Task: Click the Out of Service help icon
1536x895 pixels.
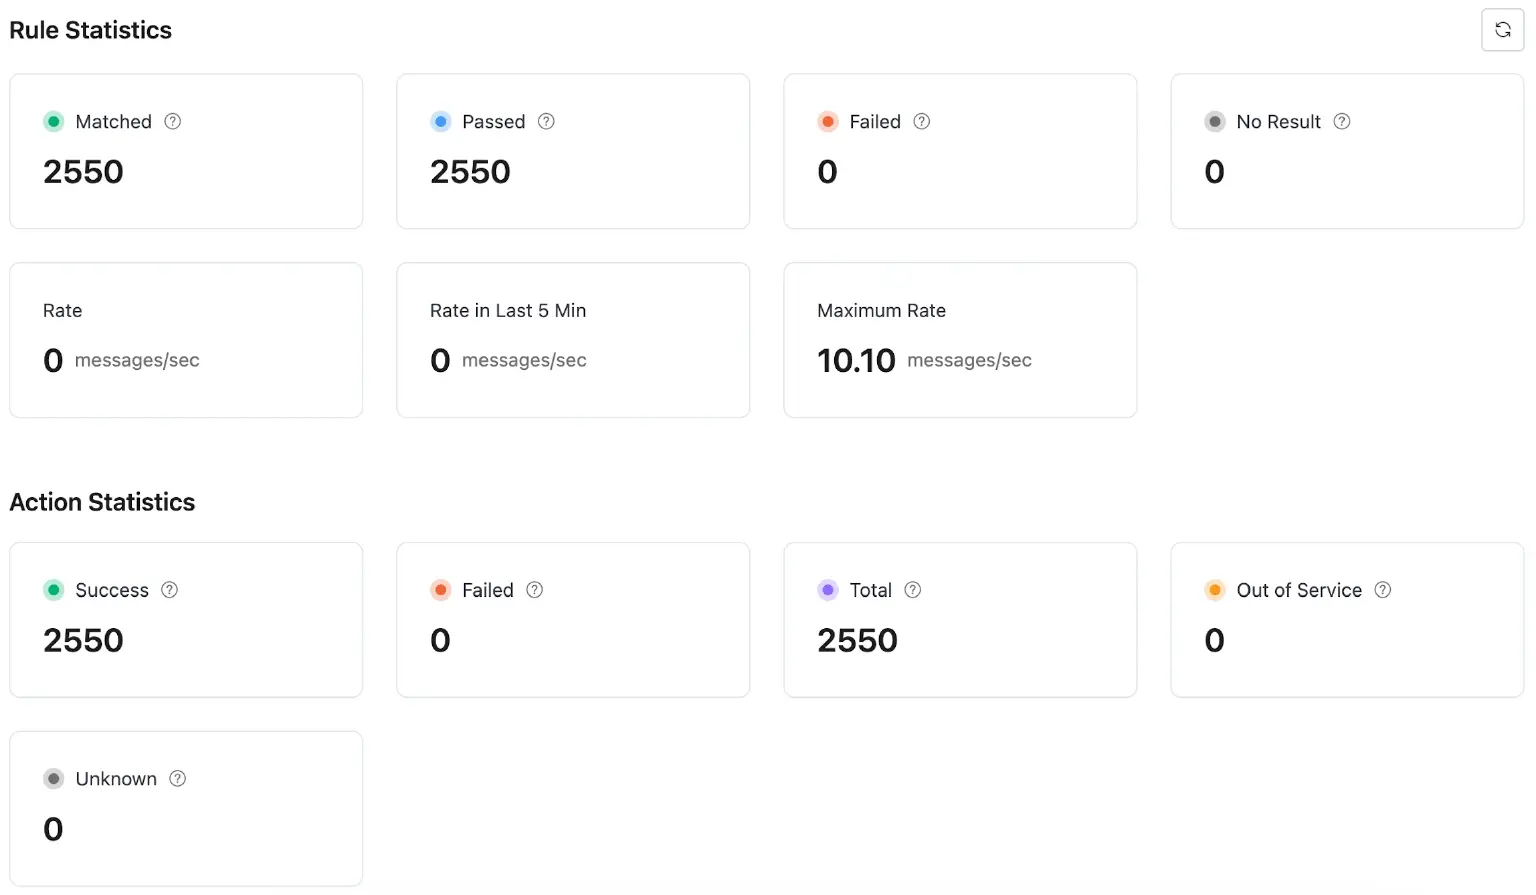Action: click(1383, 590)
